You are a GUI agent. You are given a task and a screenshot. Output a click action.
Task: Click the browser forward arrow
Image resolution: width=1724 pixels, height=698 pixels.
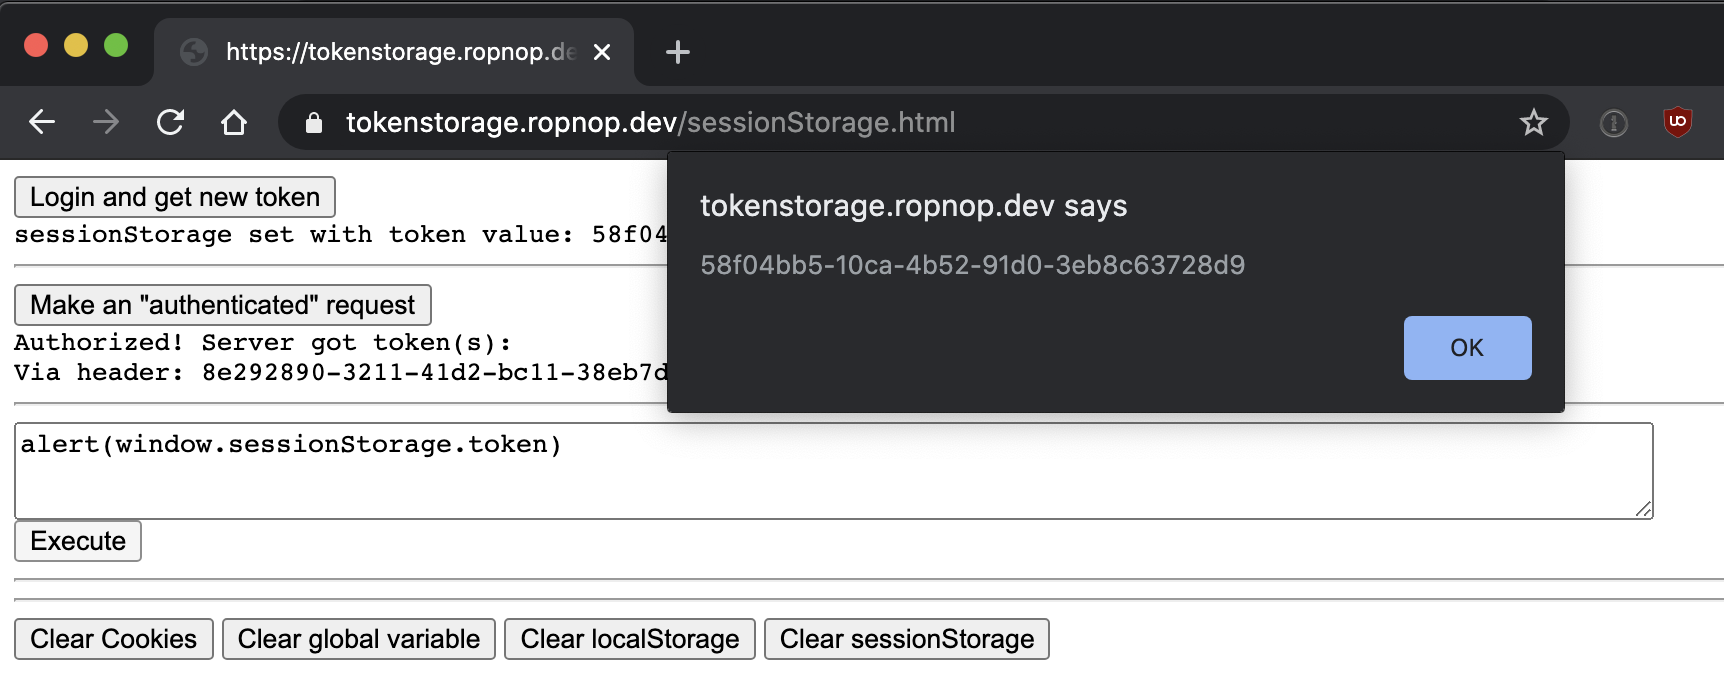pos(106,122)
